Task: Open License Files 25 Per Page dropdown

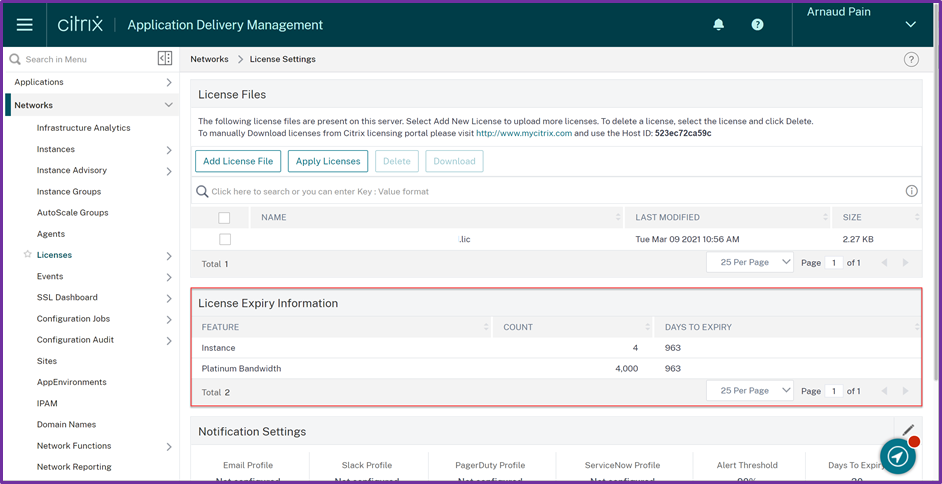Action: 750,262
